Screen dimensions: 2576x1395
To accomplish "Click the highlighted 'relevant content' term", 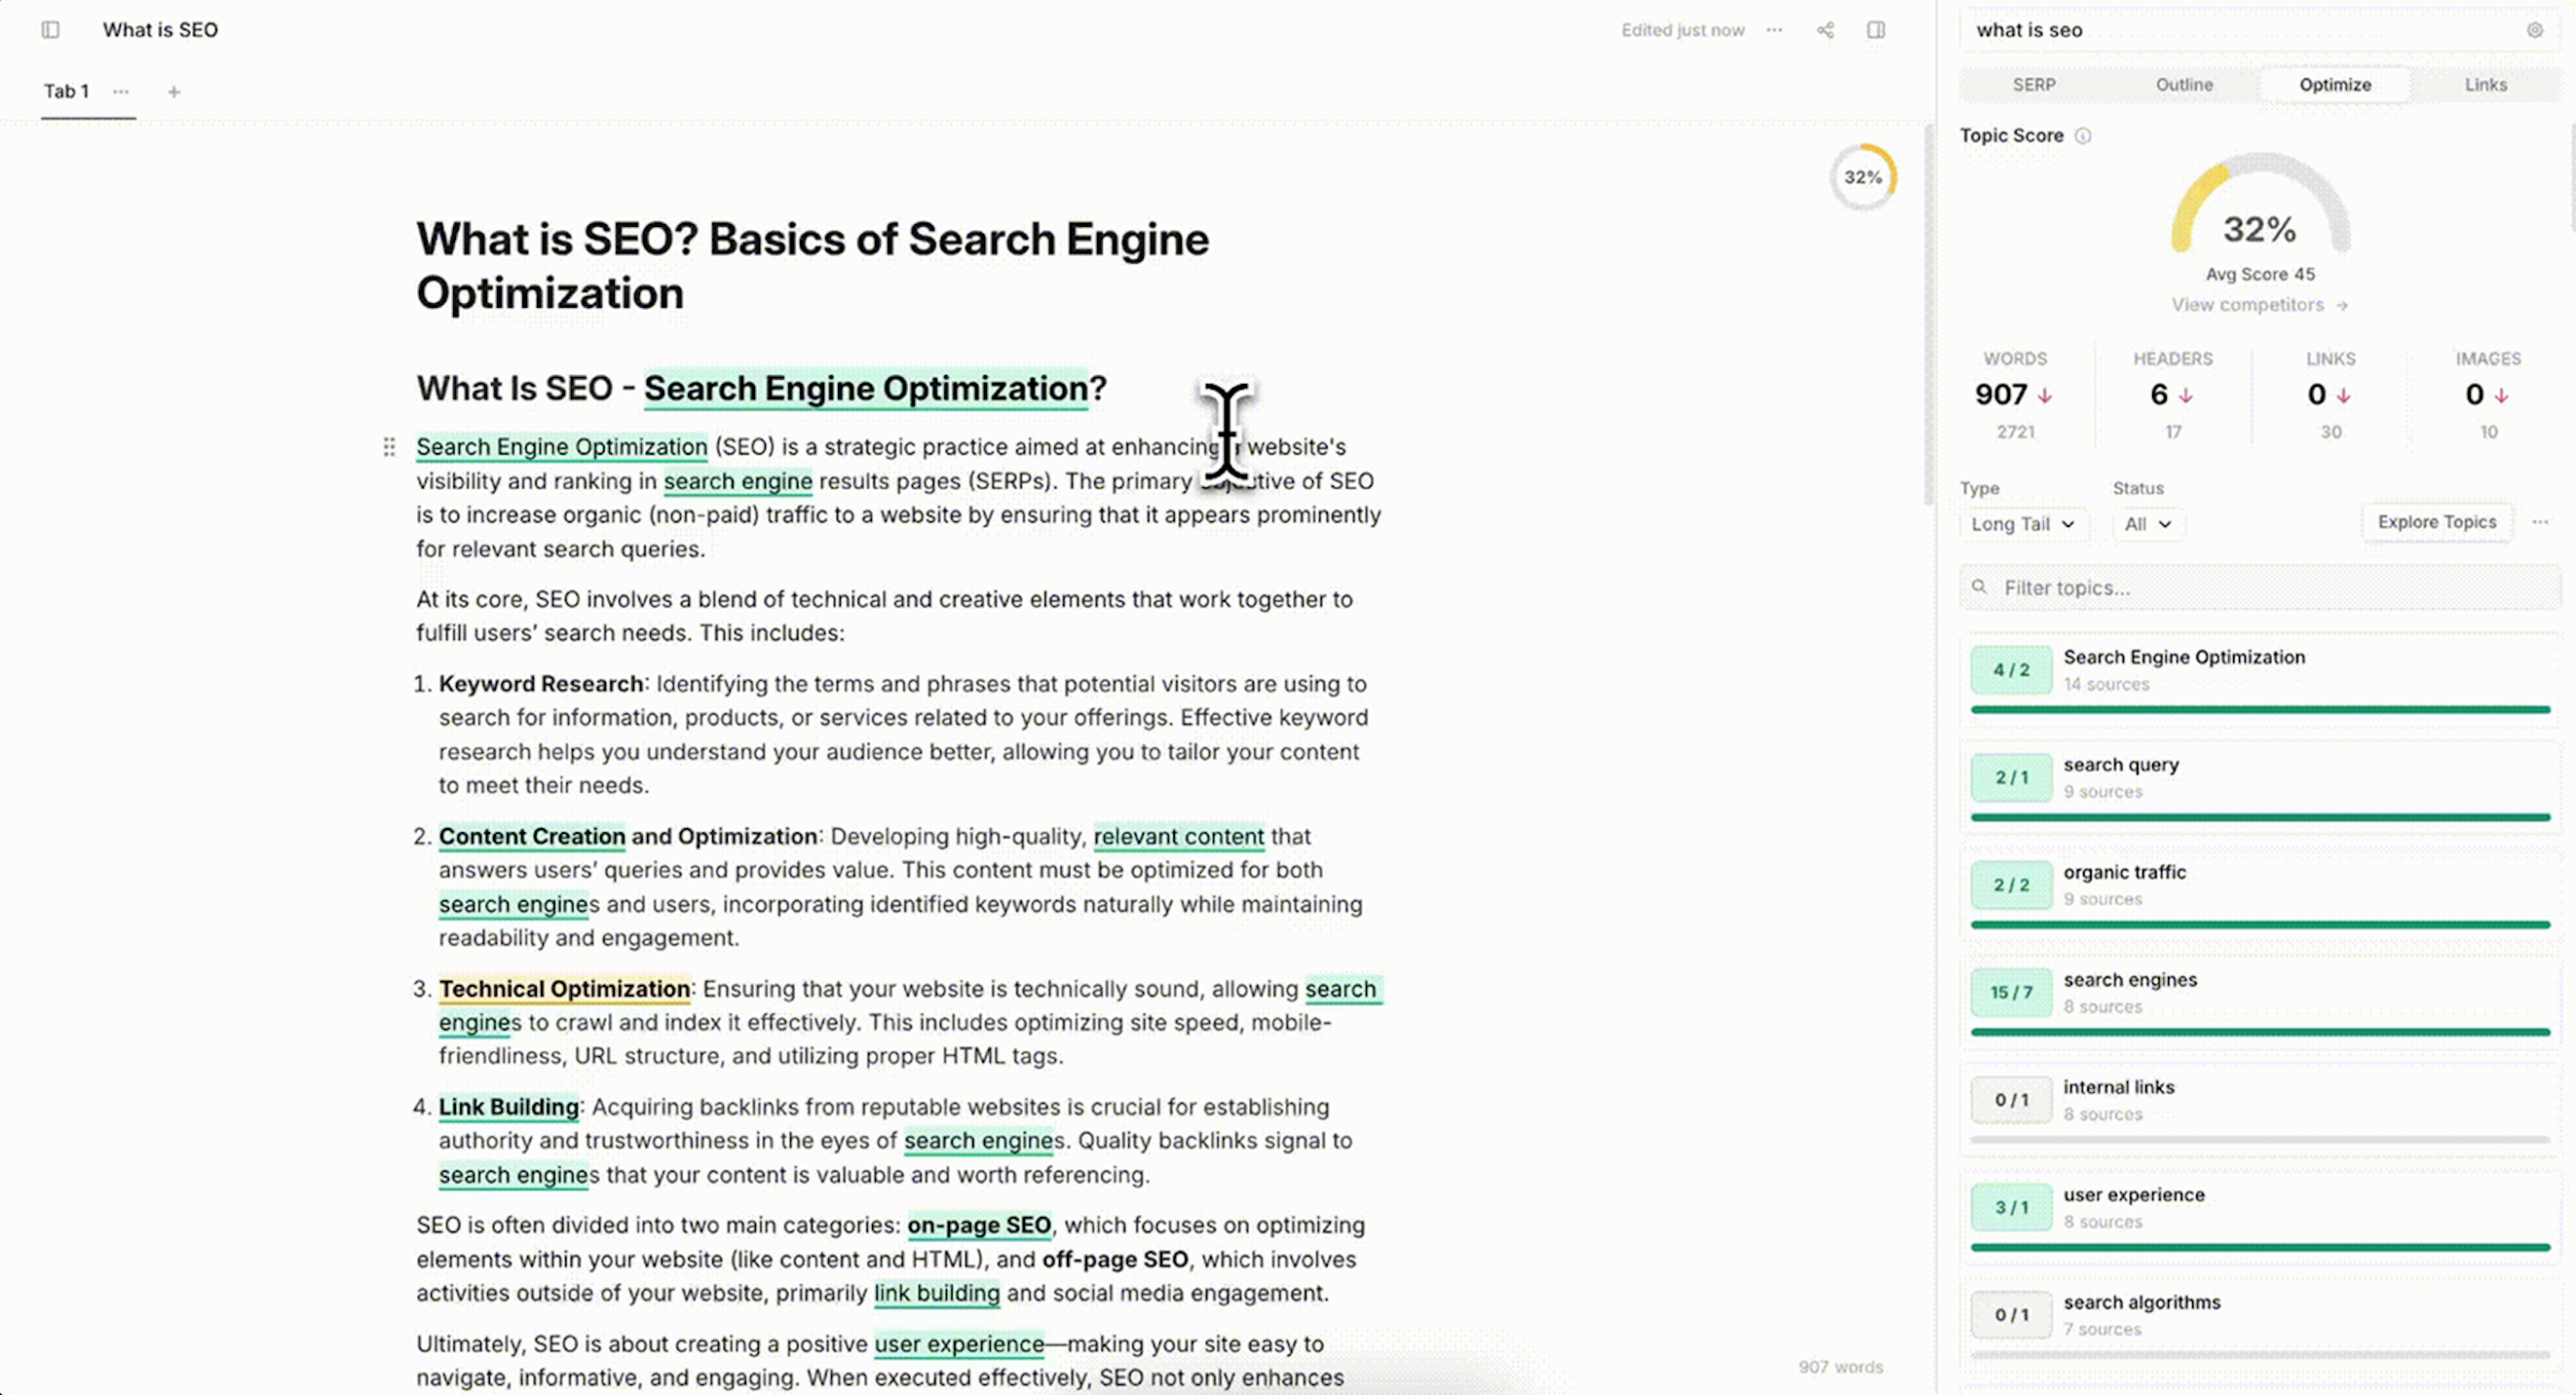I will click(x=1178, y=836).
